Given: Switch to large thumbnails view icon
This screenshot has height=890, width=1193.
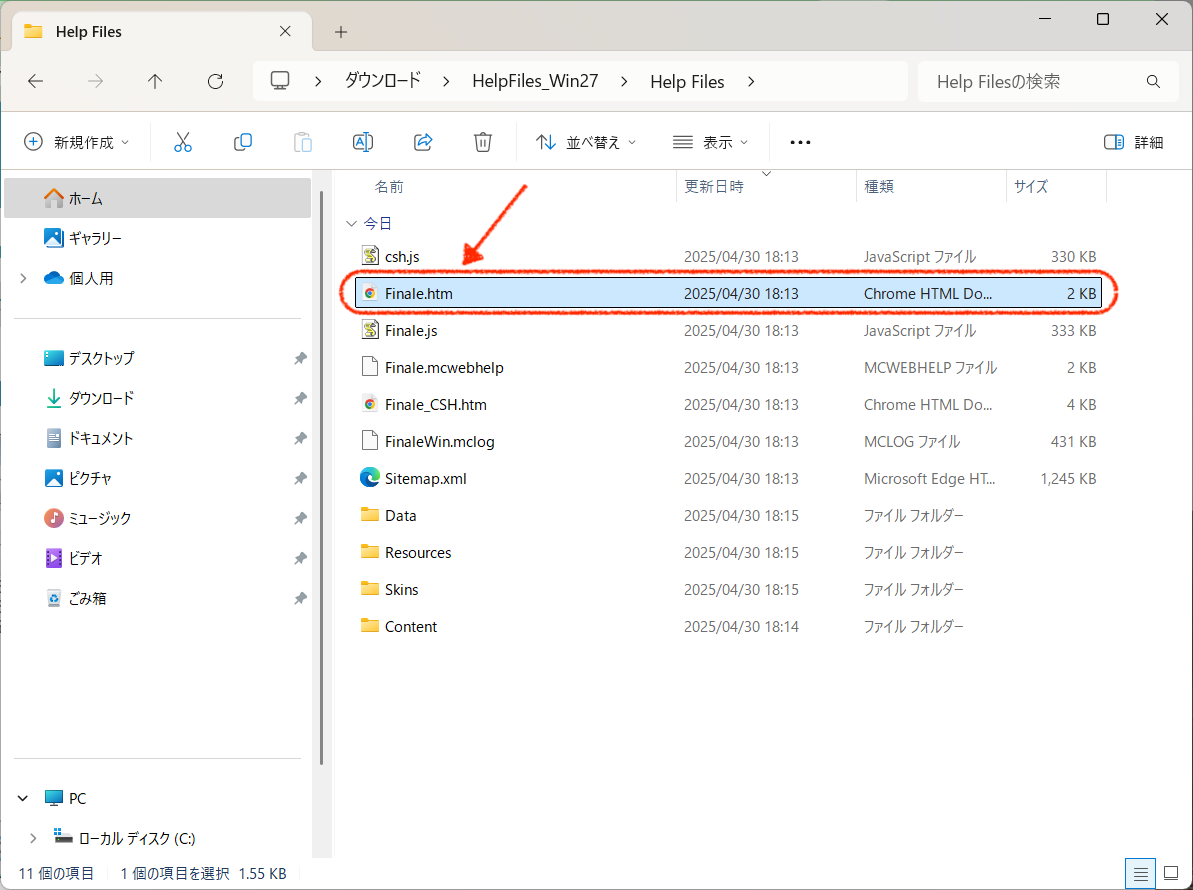Looking at the screenshot, I should click(1172, 874).
